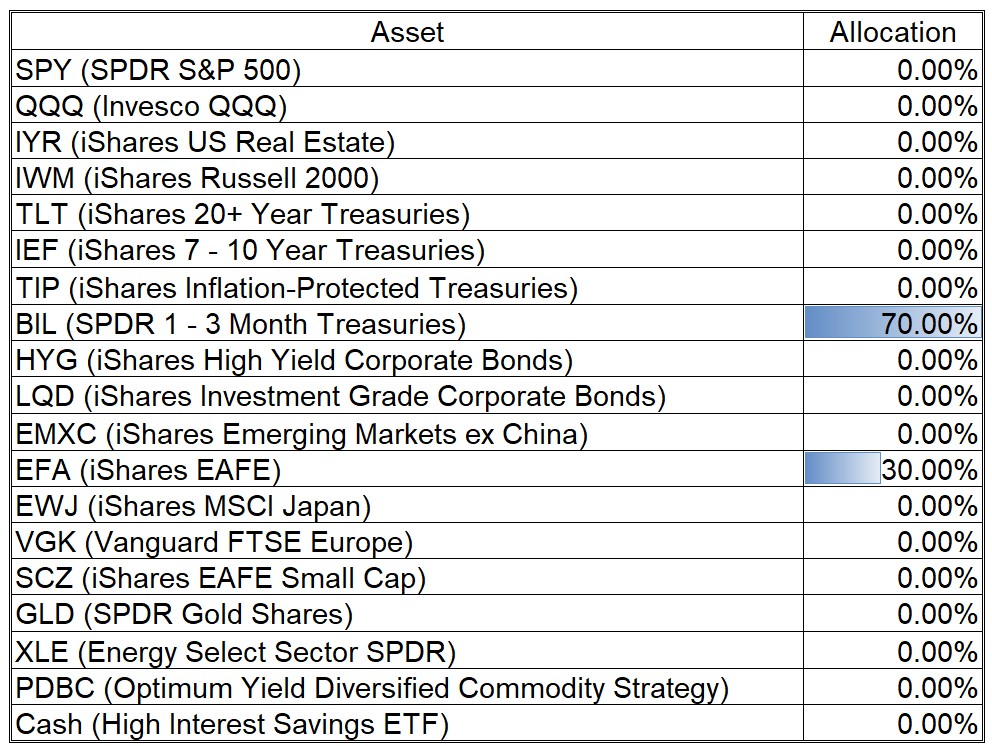Click the TIP Inflation-Protected Treasuries cell
This screenshot has width=992, height=746.
click(297, 288)
